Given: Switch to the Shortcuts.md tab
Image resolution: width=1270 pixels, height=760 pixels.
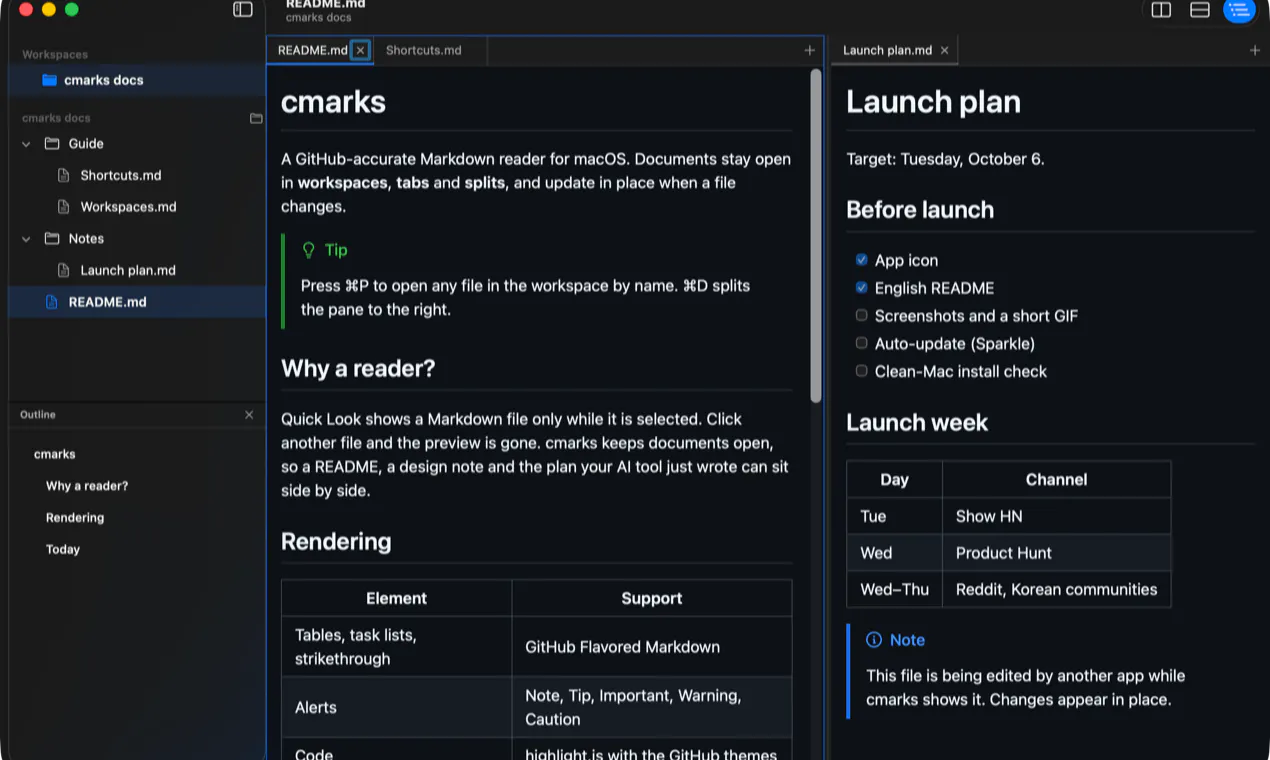Looking at the screenshot, I should click(431, 50).
